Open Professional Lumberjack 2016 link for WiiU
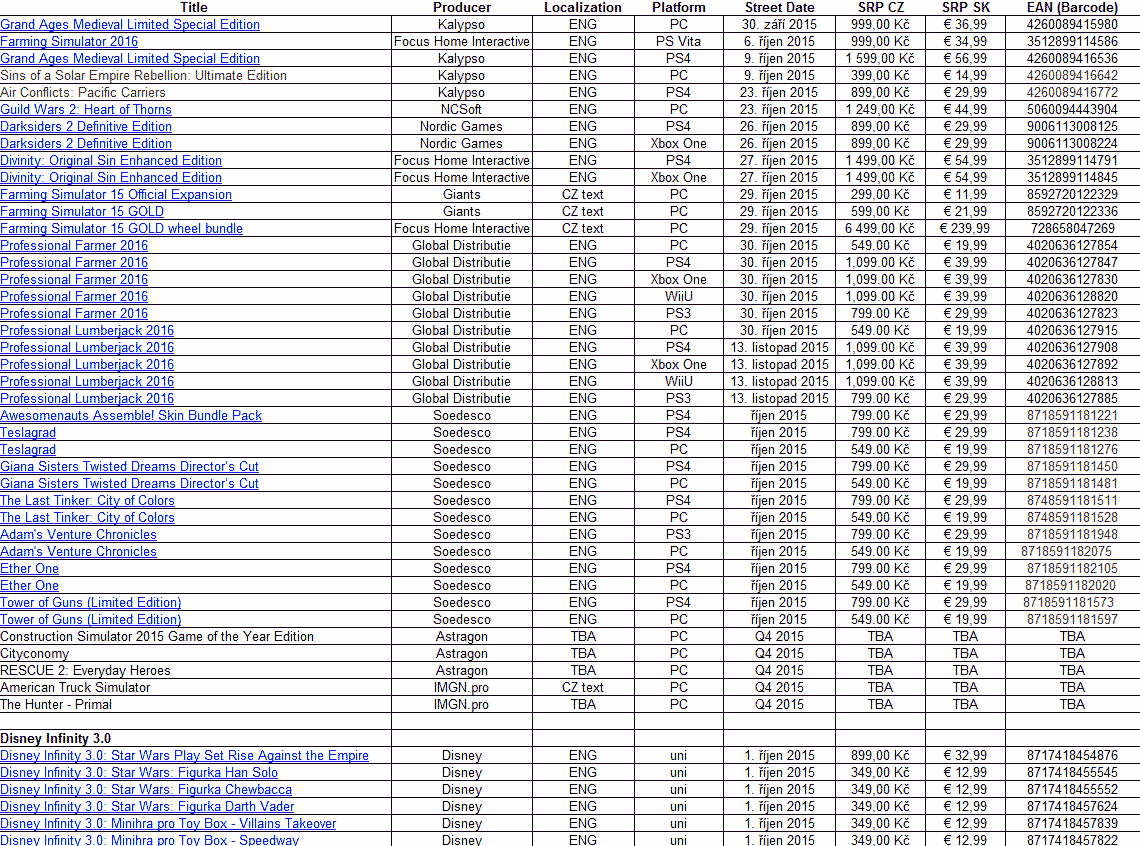Image resolution: width=1140 pixels, height=846 pixels. (x=87, y=382)
